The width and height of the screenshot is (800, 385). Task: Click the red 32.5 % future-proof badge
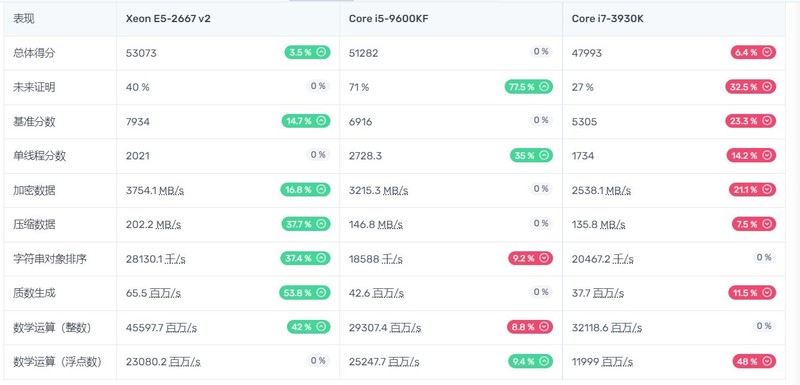click(x=751, y=87)
